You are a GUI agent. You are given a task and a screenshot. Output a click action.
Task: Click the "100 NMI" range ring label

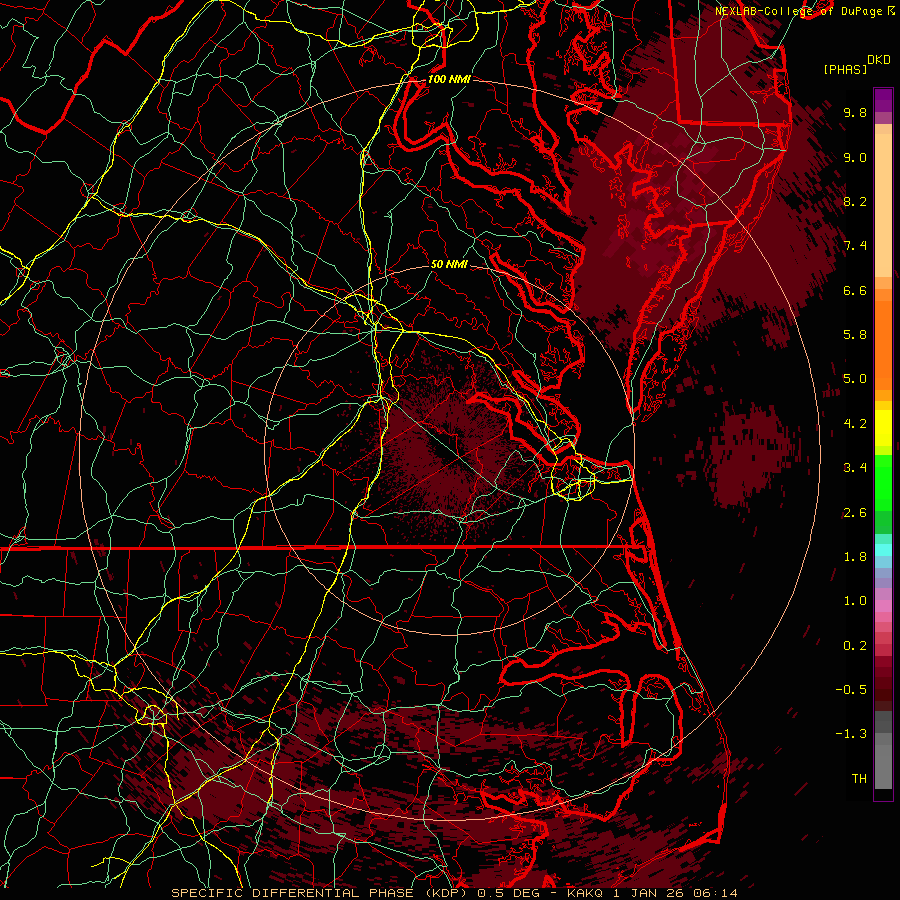pos(449,79)
